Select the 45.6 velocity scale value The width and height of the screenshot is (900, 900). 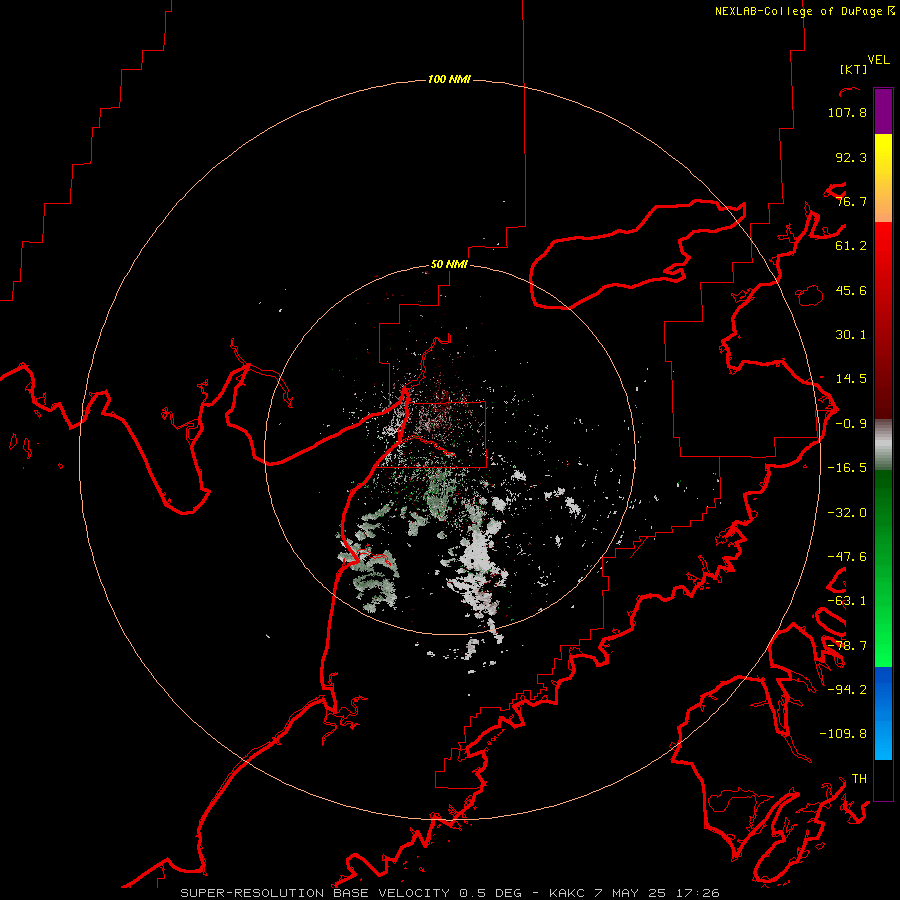pyautogui.click(x=851, y=290)
